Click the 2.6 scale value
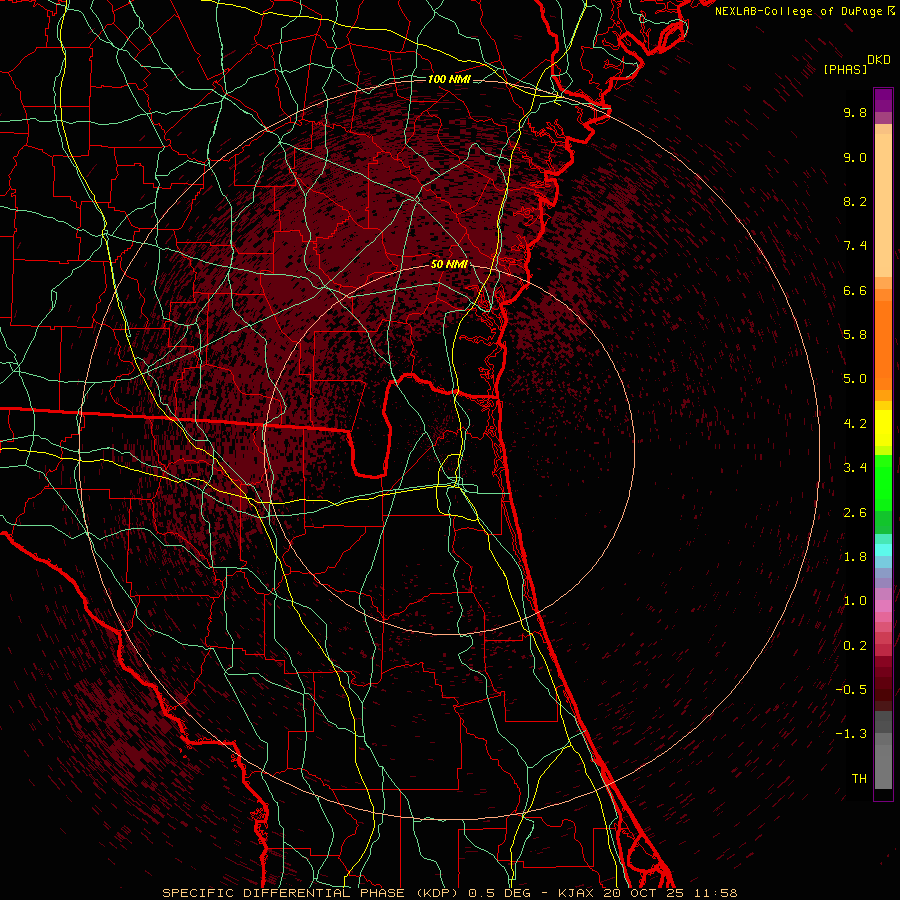Screen dimensions: 900x900 855,512
